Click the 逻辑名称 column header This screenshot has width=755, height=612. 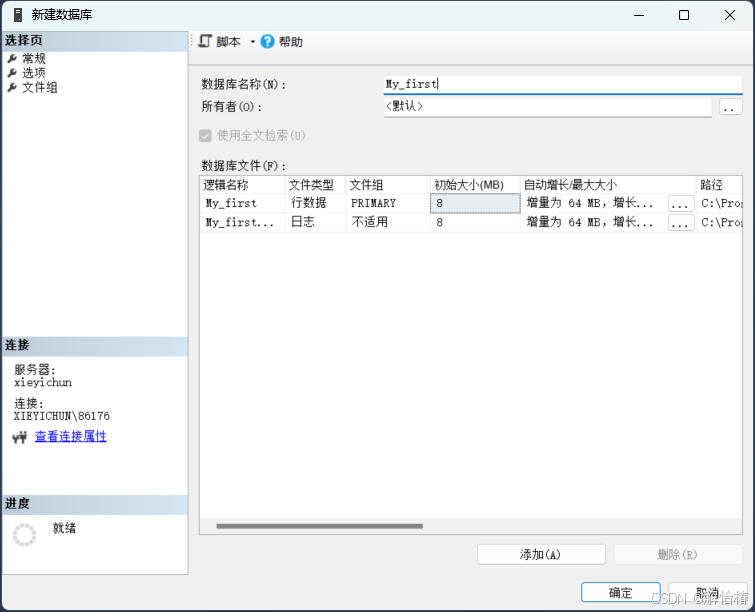tap(242, 185)
